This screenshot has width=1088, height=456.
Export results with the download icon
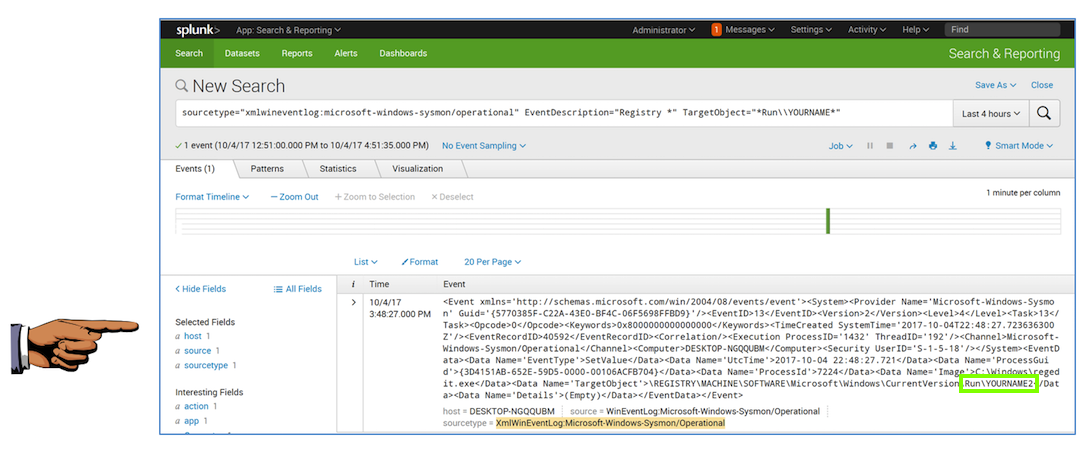[x=952, y=146]
